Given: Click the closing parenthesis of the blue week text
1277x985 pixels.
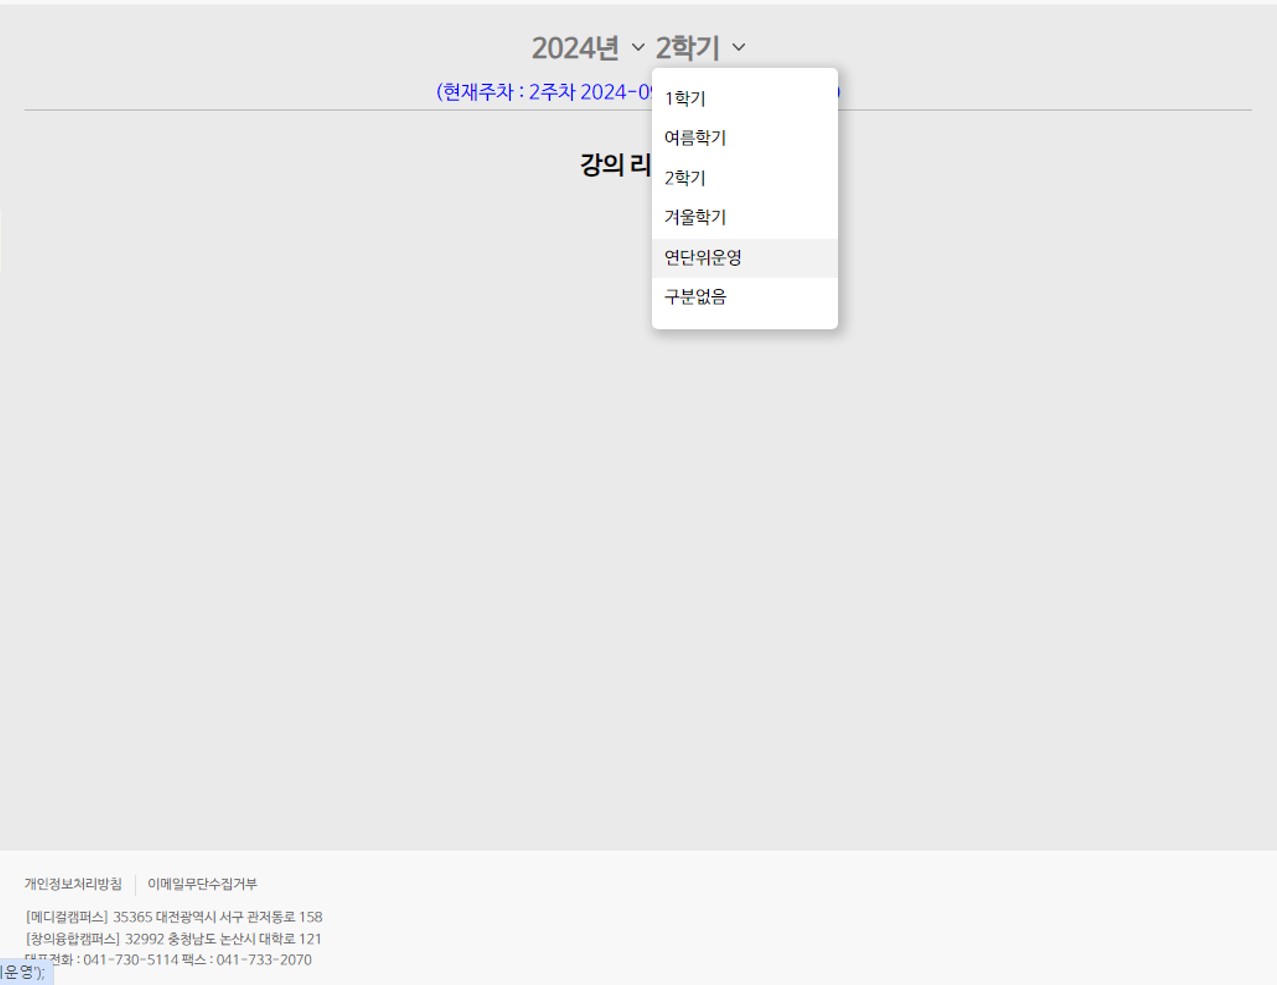Looking at the screenshot, I should coord(838,92).
